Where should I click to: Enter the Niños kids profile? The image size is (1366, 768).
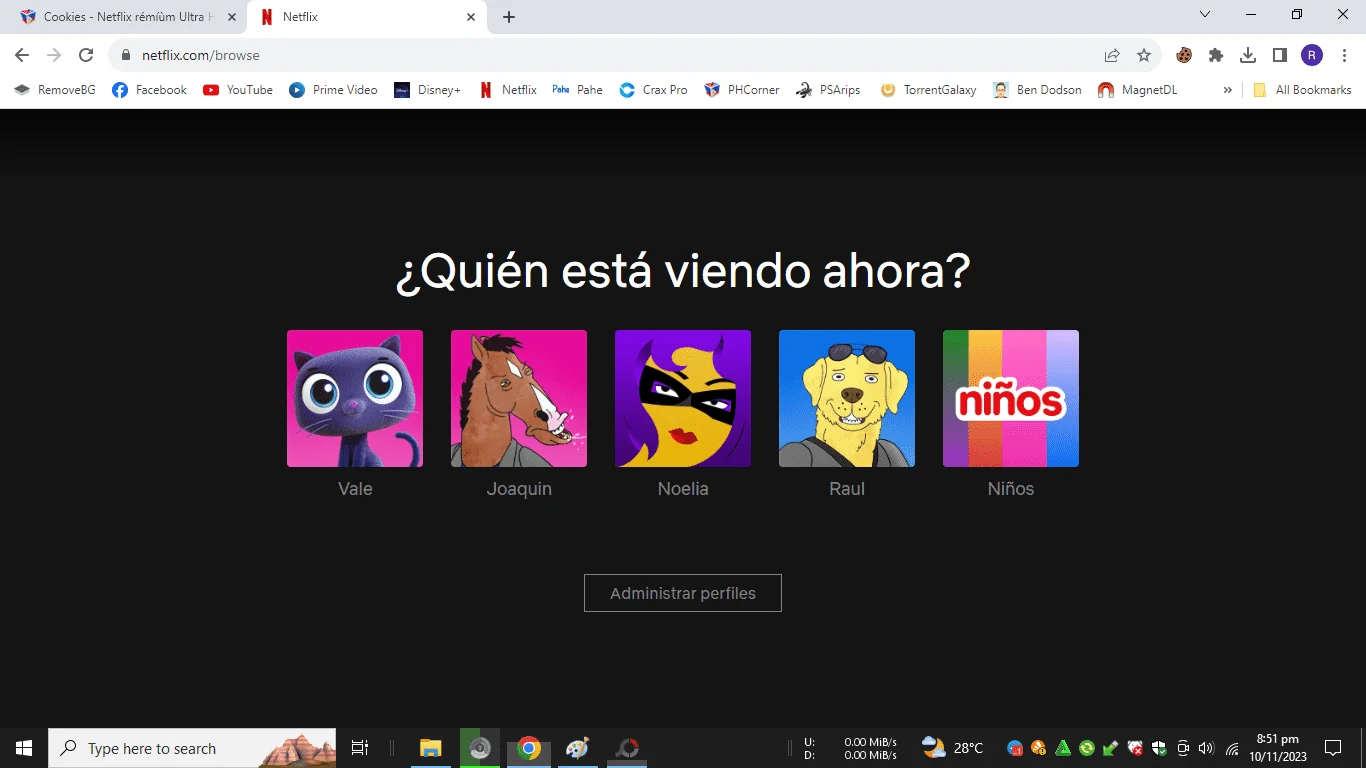coord(1011,398)
